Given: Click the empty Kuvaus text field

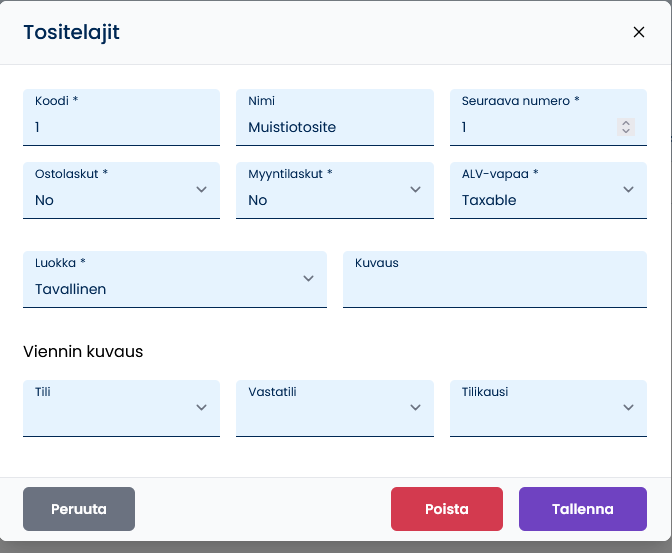Looking at the screenshot, I should pyautogui.click(x=495, y=280).
